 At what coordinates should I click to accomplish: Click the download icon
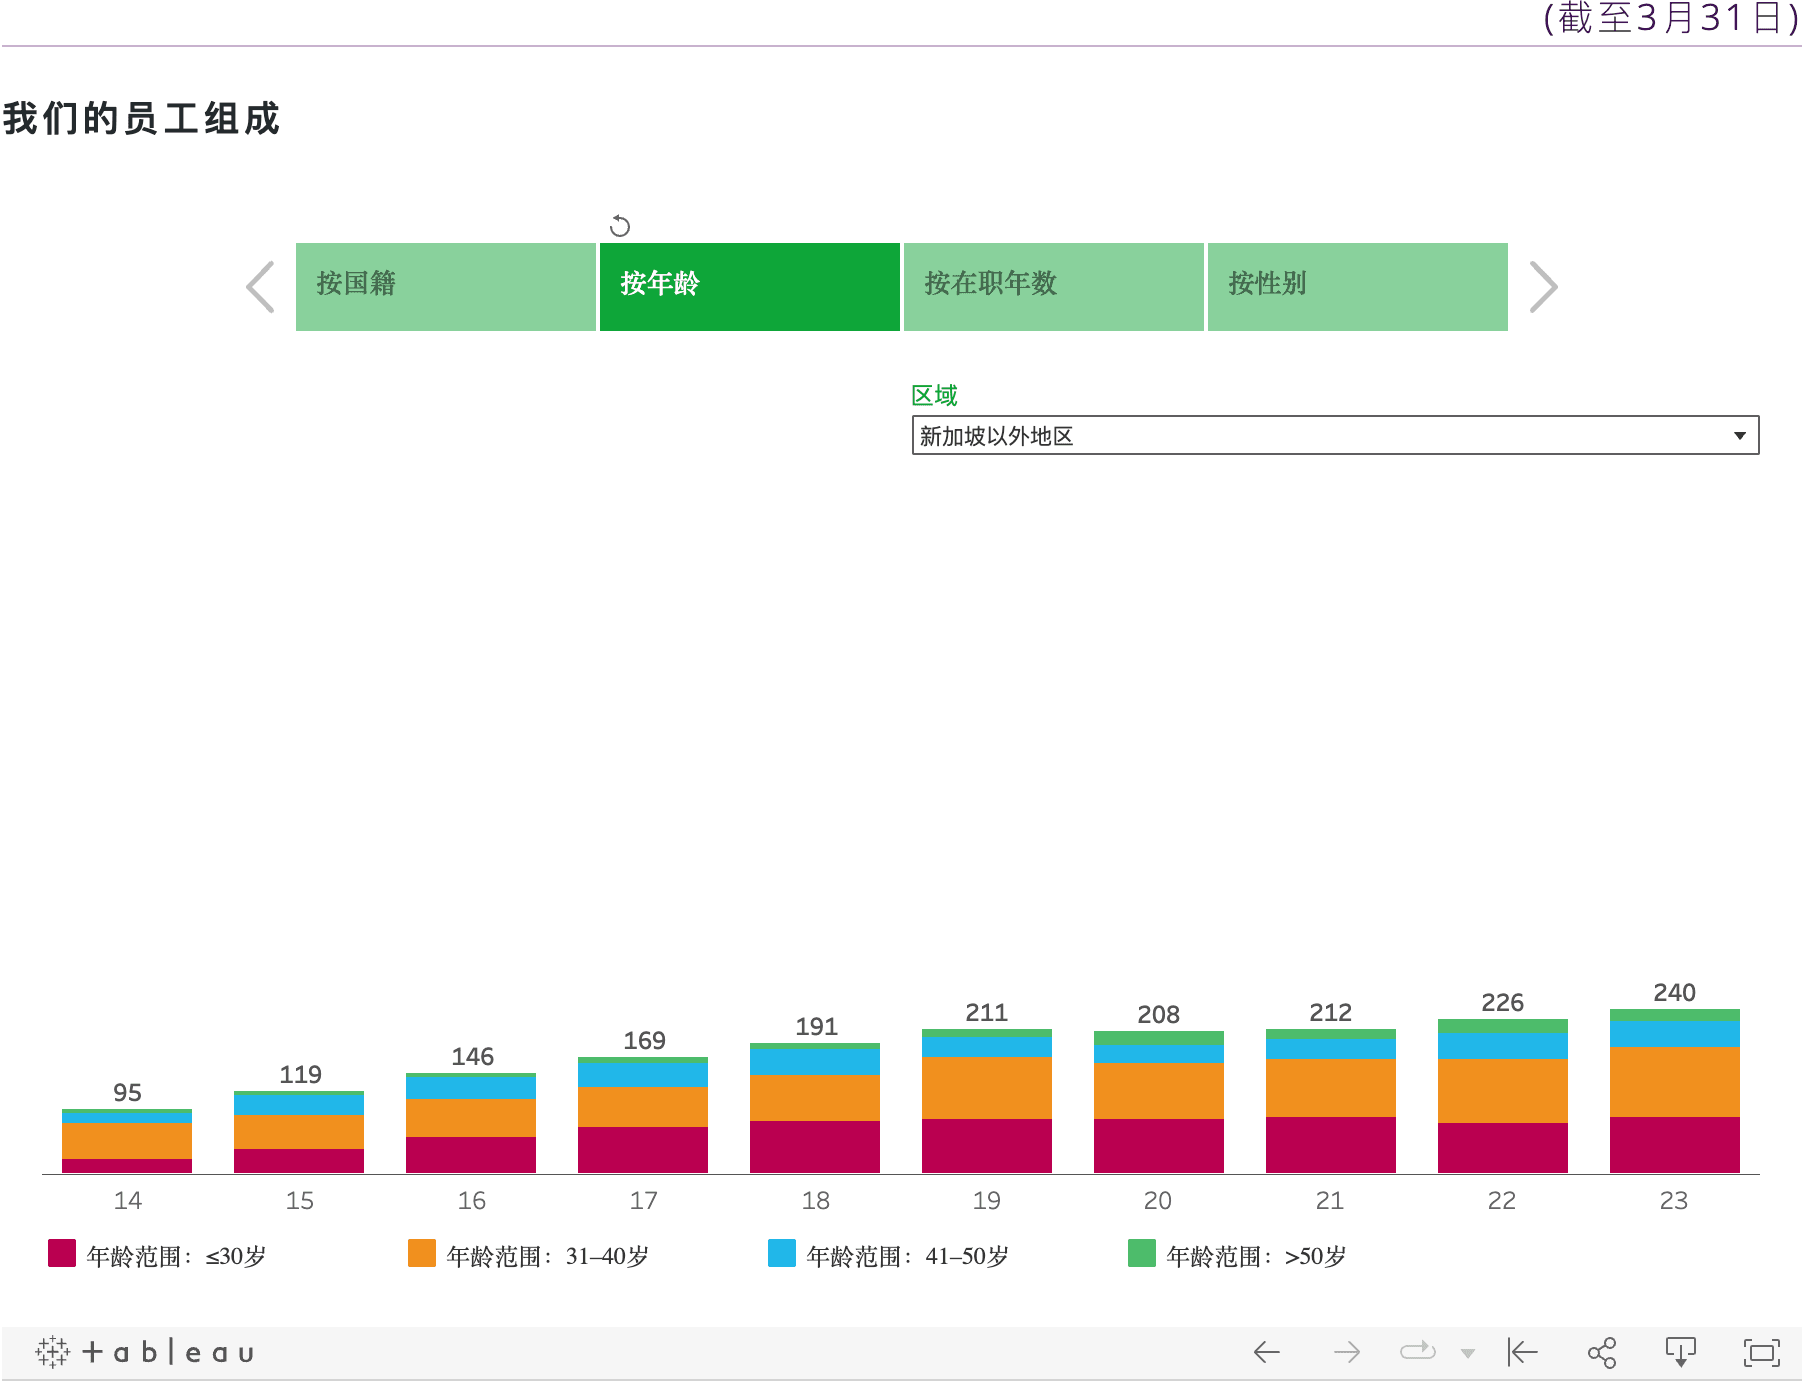click(1681, 1353)
